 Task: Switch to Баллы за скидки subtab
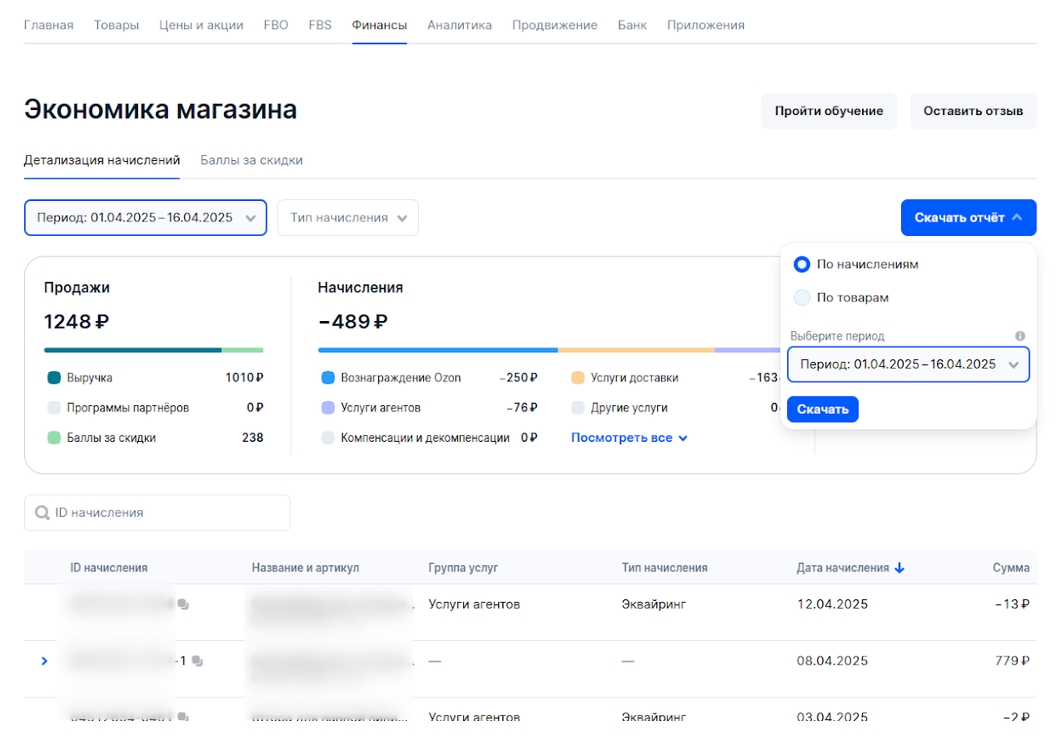click(x=251, y=160)
